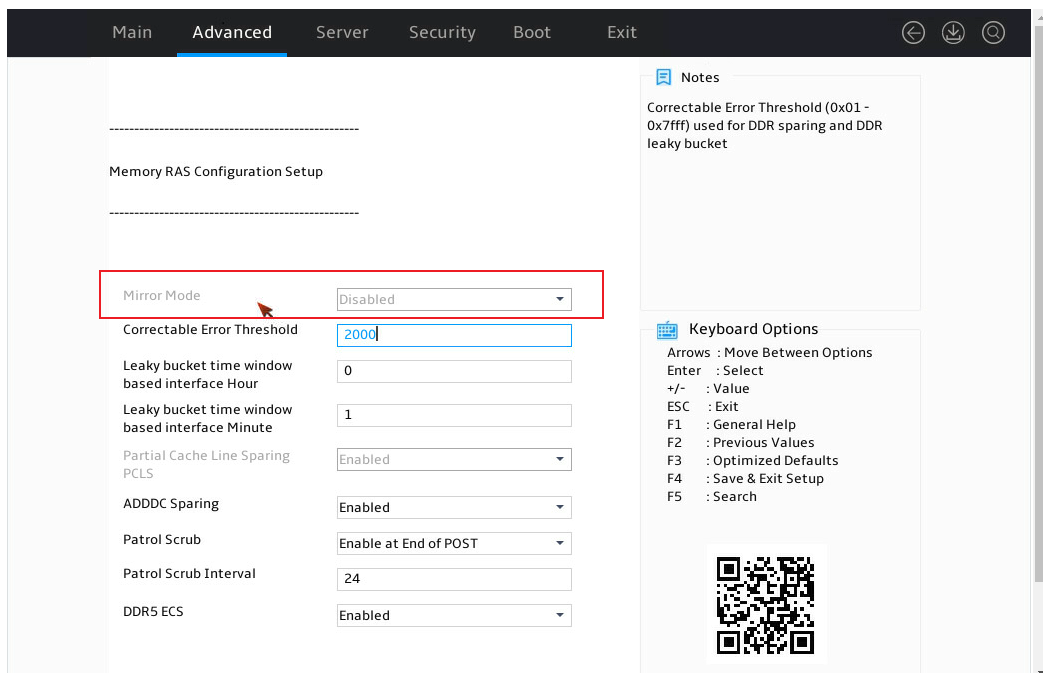Open the search magnifier icon in header
Viewport: 1043px width, 673px height.
point(992,33)
